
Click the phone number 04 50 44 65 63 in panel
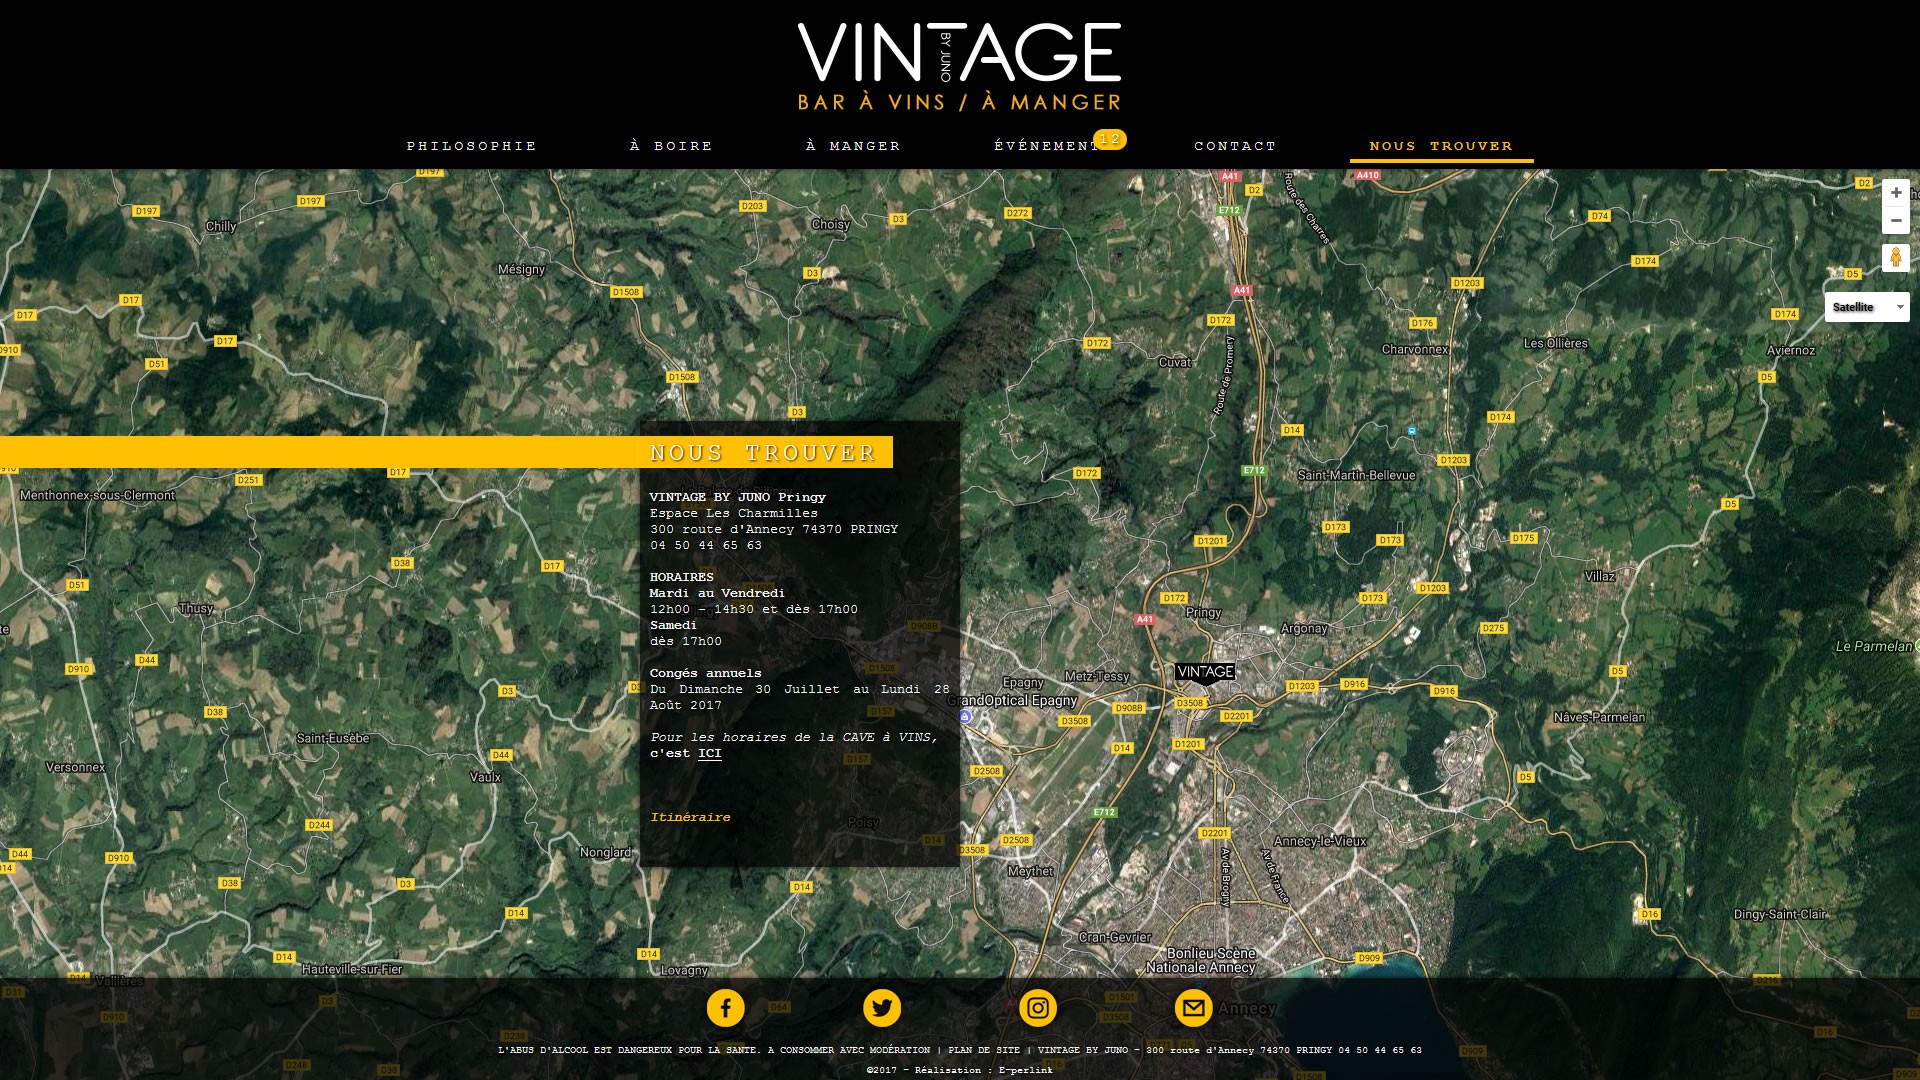(706, 545)
